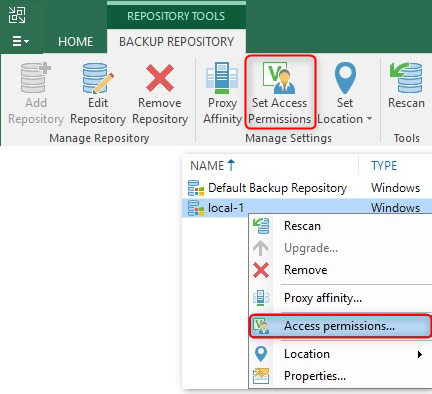
Task: Select the Default Backup Repository row
Action: pyautogui.click(x=307, y=188)
